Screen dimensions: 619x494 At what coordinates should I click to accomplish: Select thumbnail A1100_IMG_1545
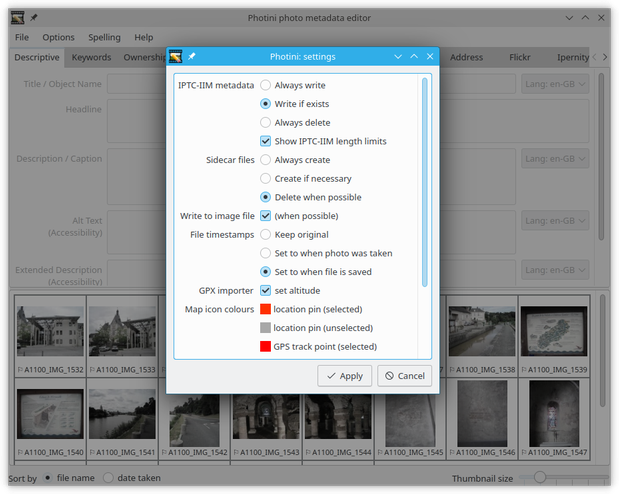pos(410,426)
